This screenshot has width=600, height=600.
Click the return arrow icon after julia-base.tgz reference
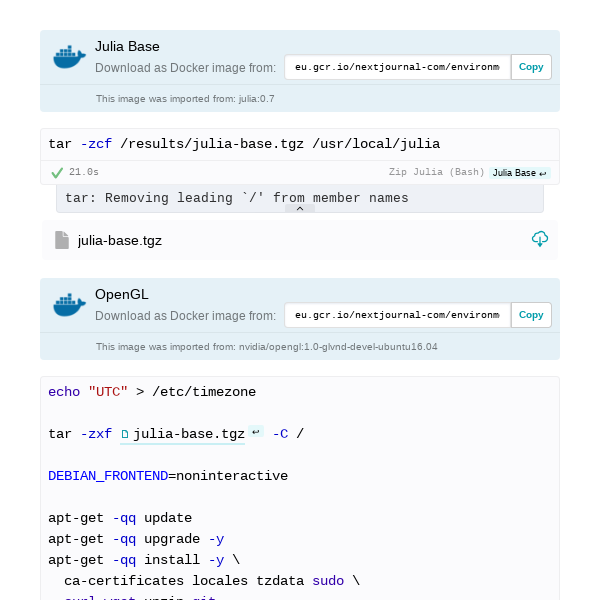[256, 432]
